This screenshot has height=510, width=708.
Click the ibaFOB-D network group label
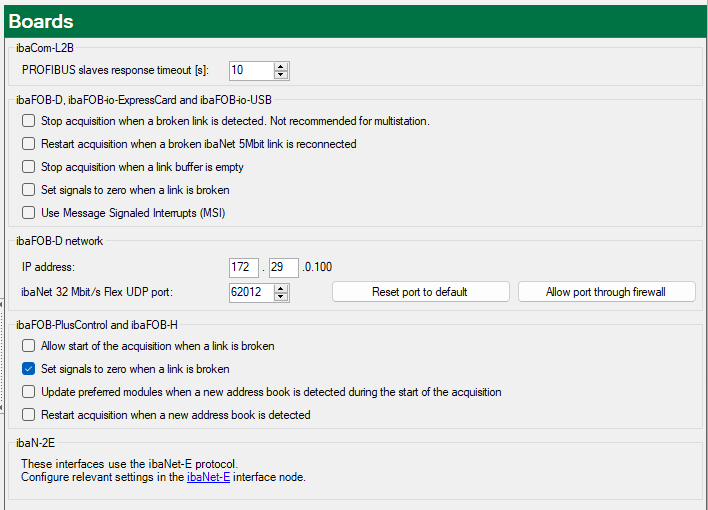(x=60, y=241)
